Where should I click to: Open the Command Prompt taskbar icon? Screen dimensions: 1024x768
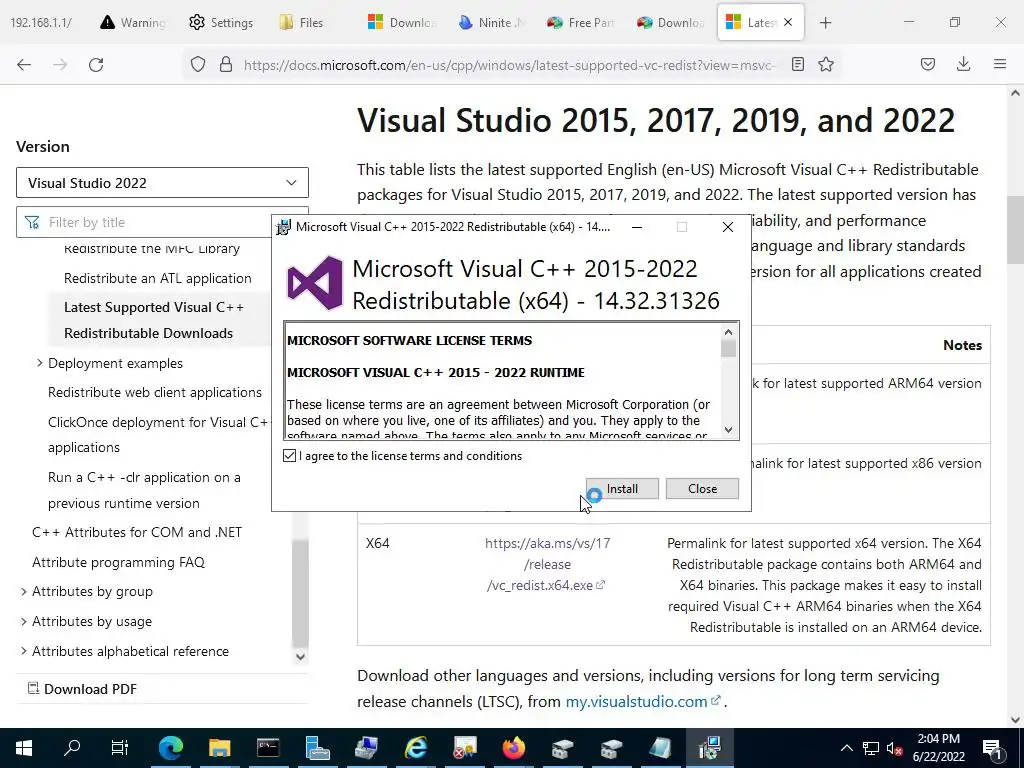tap(268, 748)
